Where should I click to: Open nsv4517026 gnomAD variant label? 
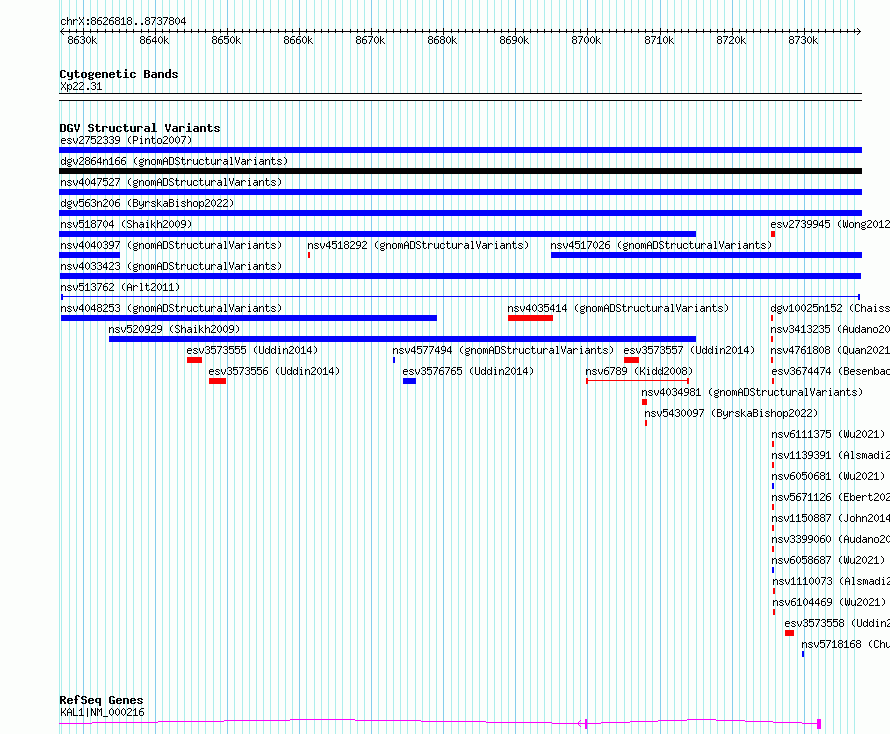point(661,245)
